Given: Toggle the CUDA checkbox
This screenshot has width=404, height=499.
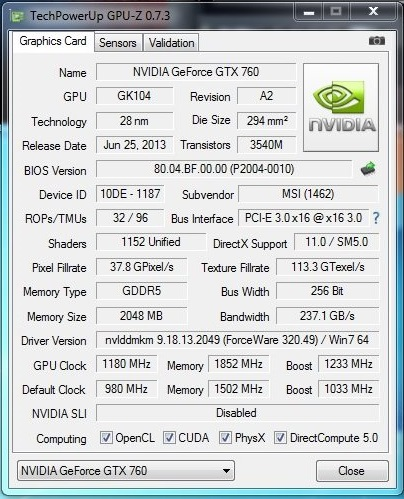Looking at the screenshot, I should 169,438.
